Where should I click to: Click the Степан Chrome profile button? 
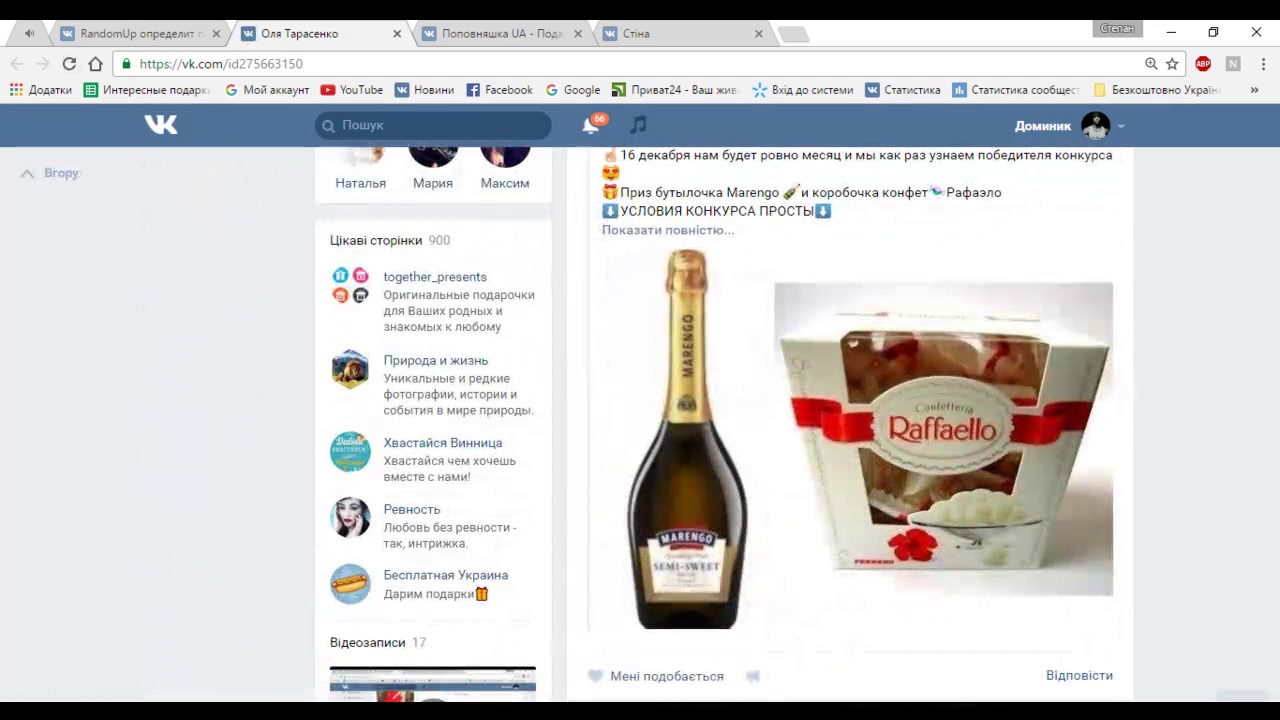(1117, 29)
